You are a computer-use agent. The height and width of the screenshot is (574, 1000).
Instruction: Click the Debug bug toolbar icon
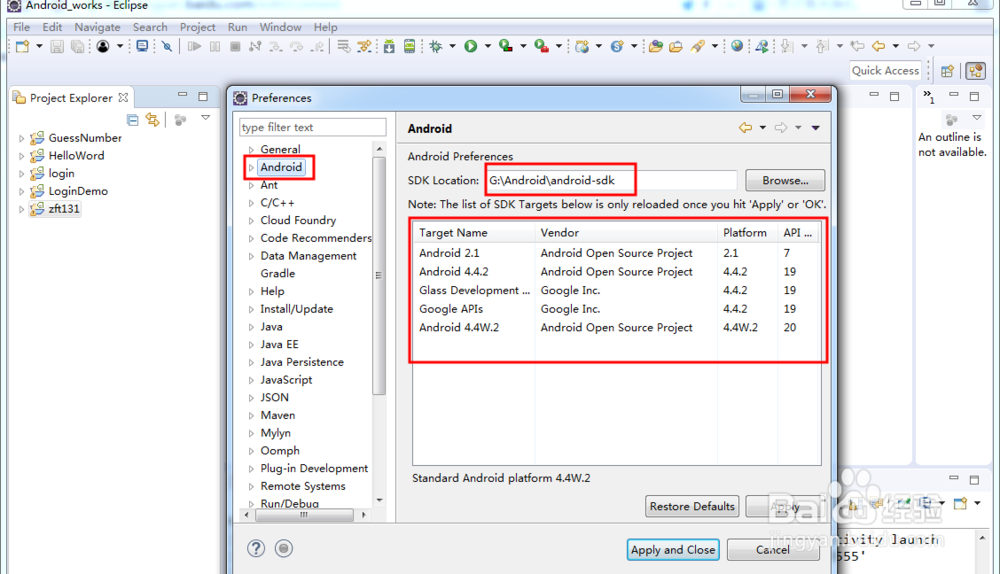[x=436, y=46]
